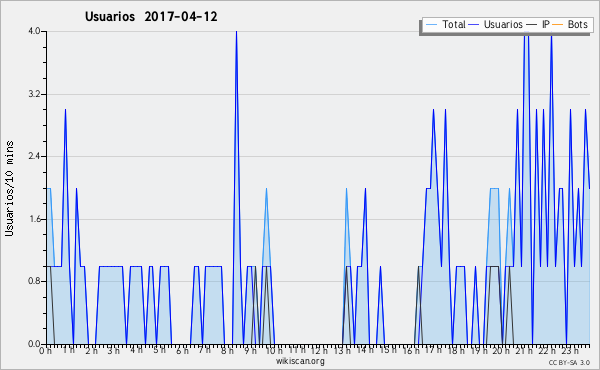Click the tall 4.0 peak after 8 h
This screenshot has height=370, width=600.
(x=236, y=32)
